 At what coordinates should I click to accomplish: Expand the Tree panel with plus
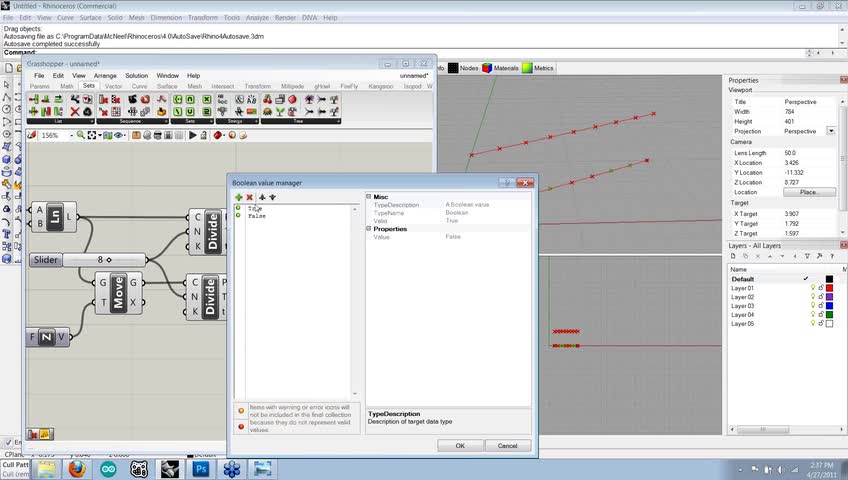[x=338, y=121]
